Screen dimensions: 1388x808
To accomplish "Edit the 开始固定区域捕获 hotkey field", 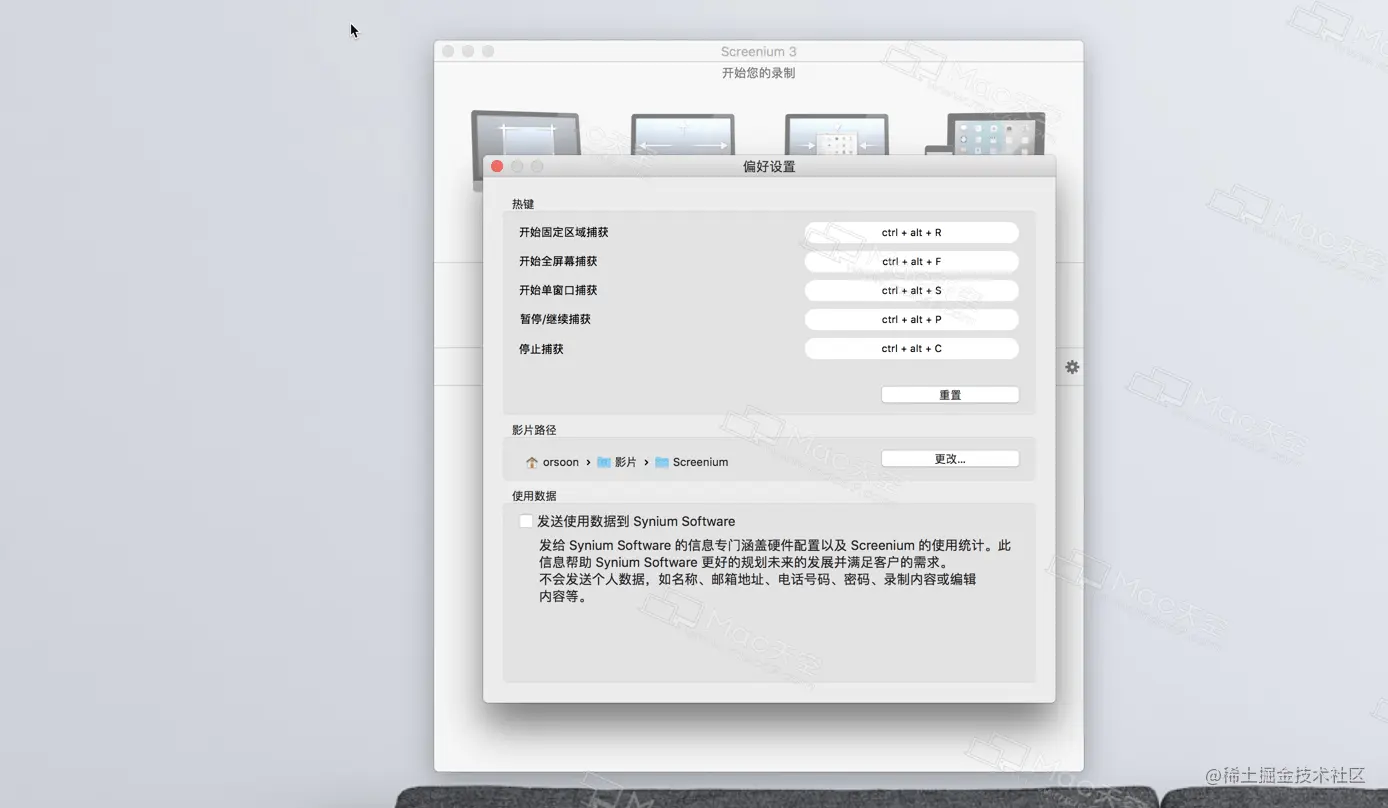I will [912, 232].
